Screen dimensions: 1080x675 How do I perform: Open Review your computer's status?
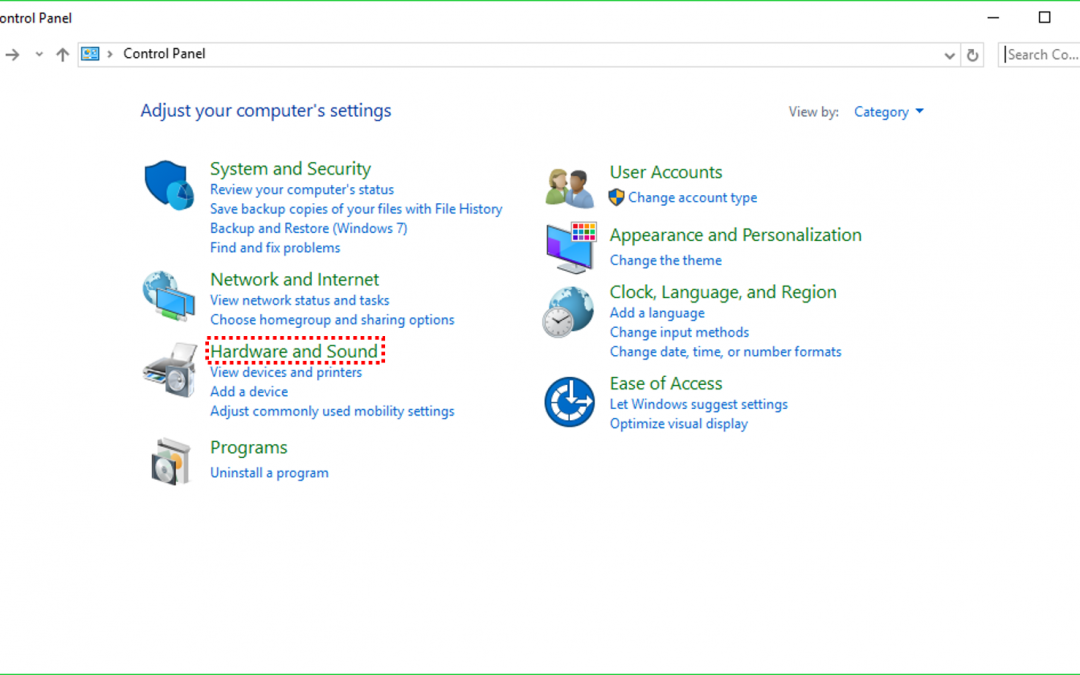(x=302, y=189)
